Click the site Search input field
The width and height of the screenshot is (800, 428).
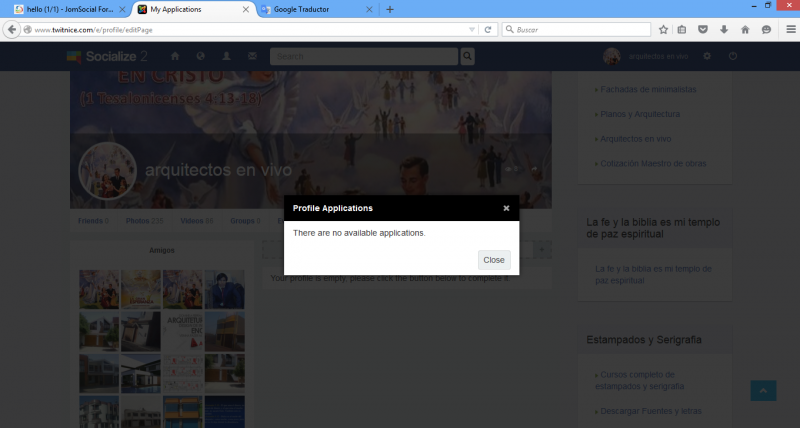pyautogui.click(x=364, y=56)
